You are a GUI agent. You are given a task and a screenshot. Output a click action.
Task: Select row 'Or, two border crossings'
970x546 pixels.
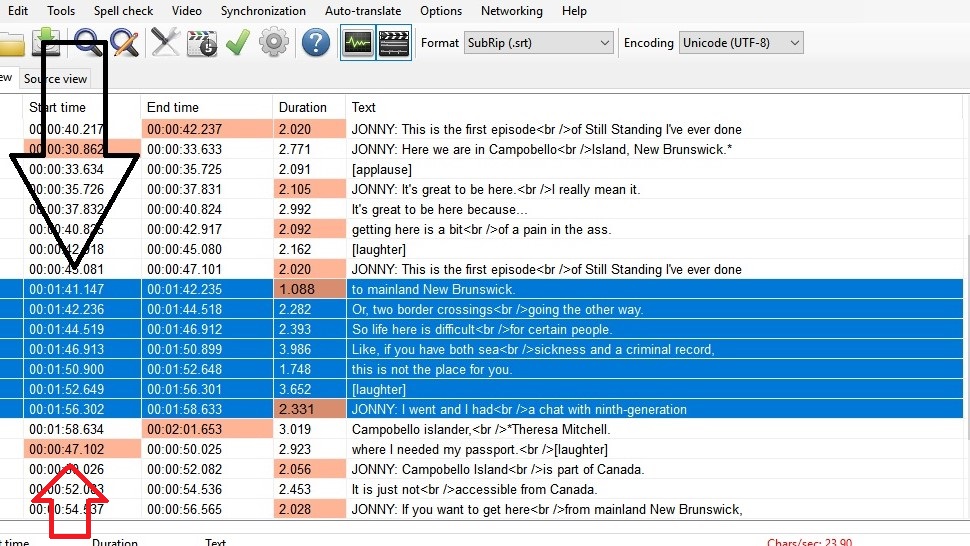click(481, 309)
